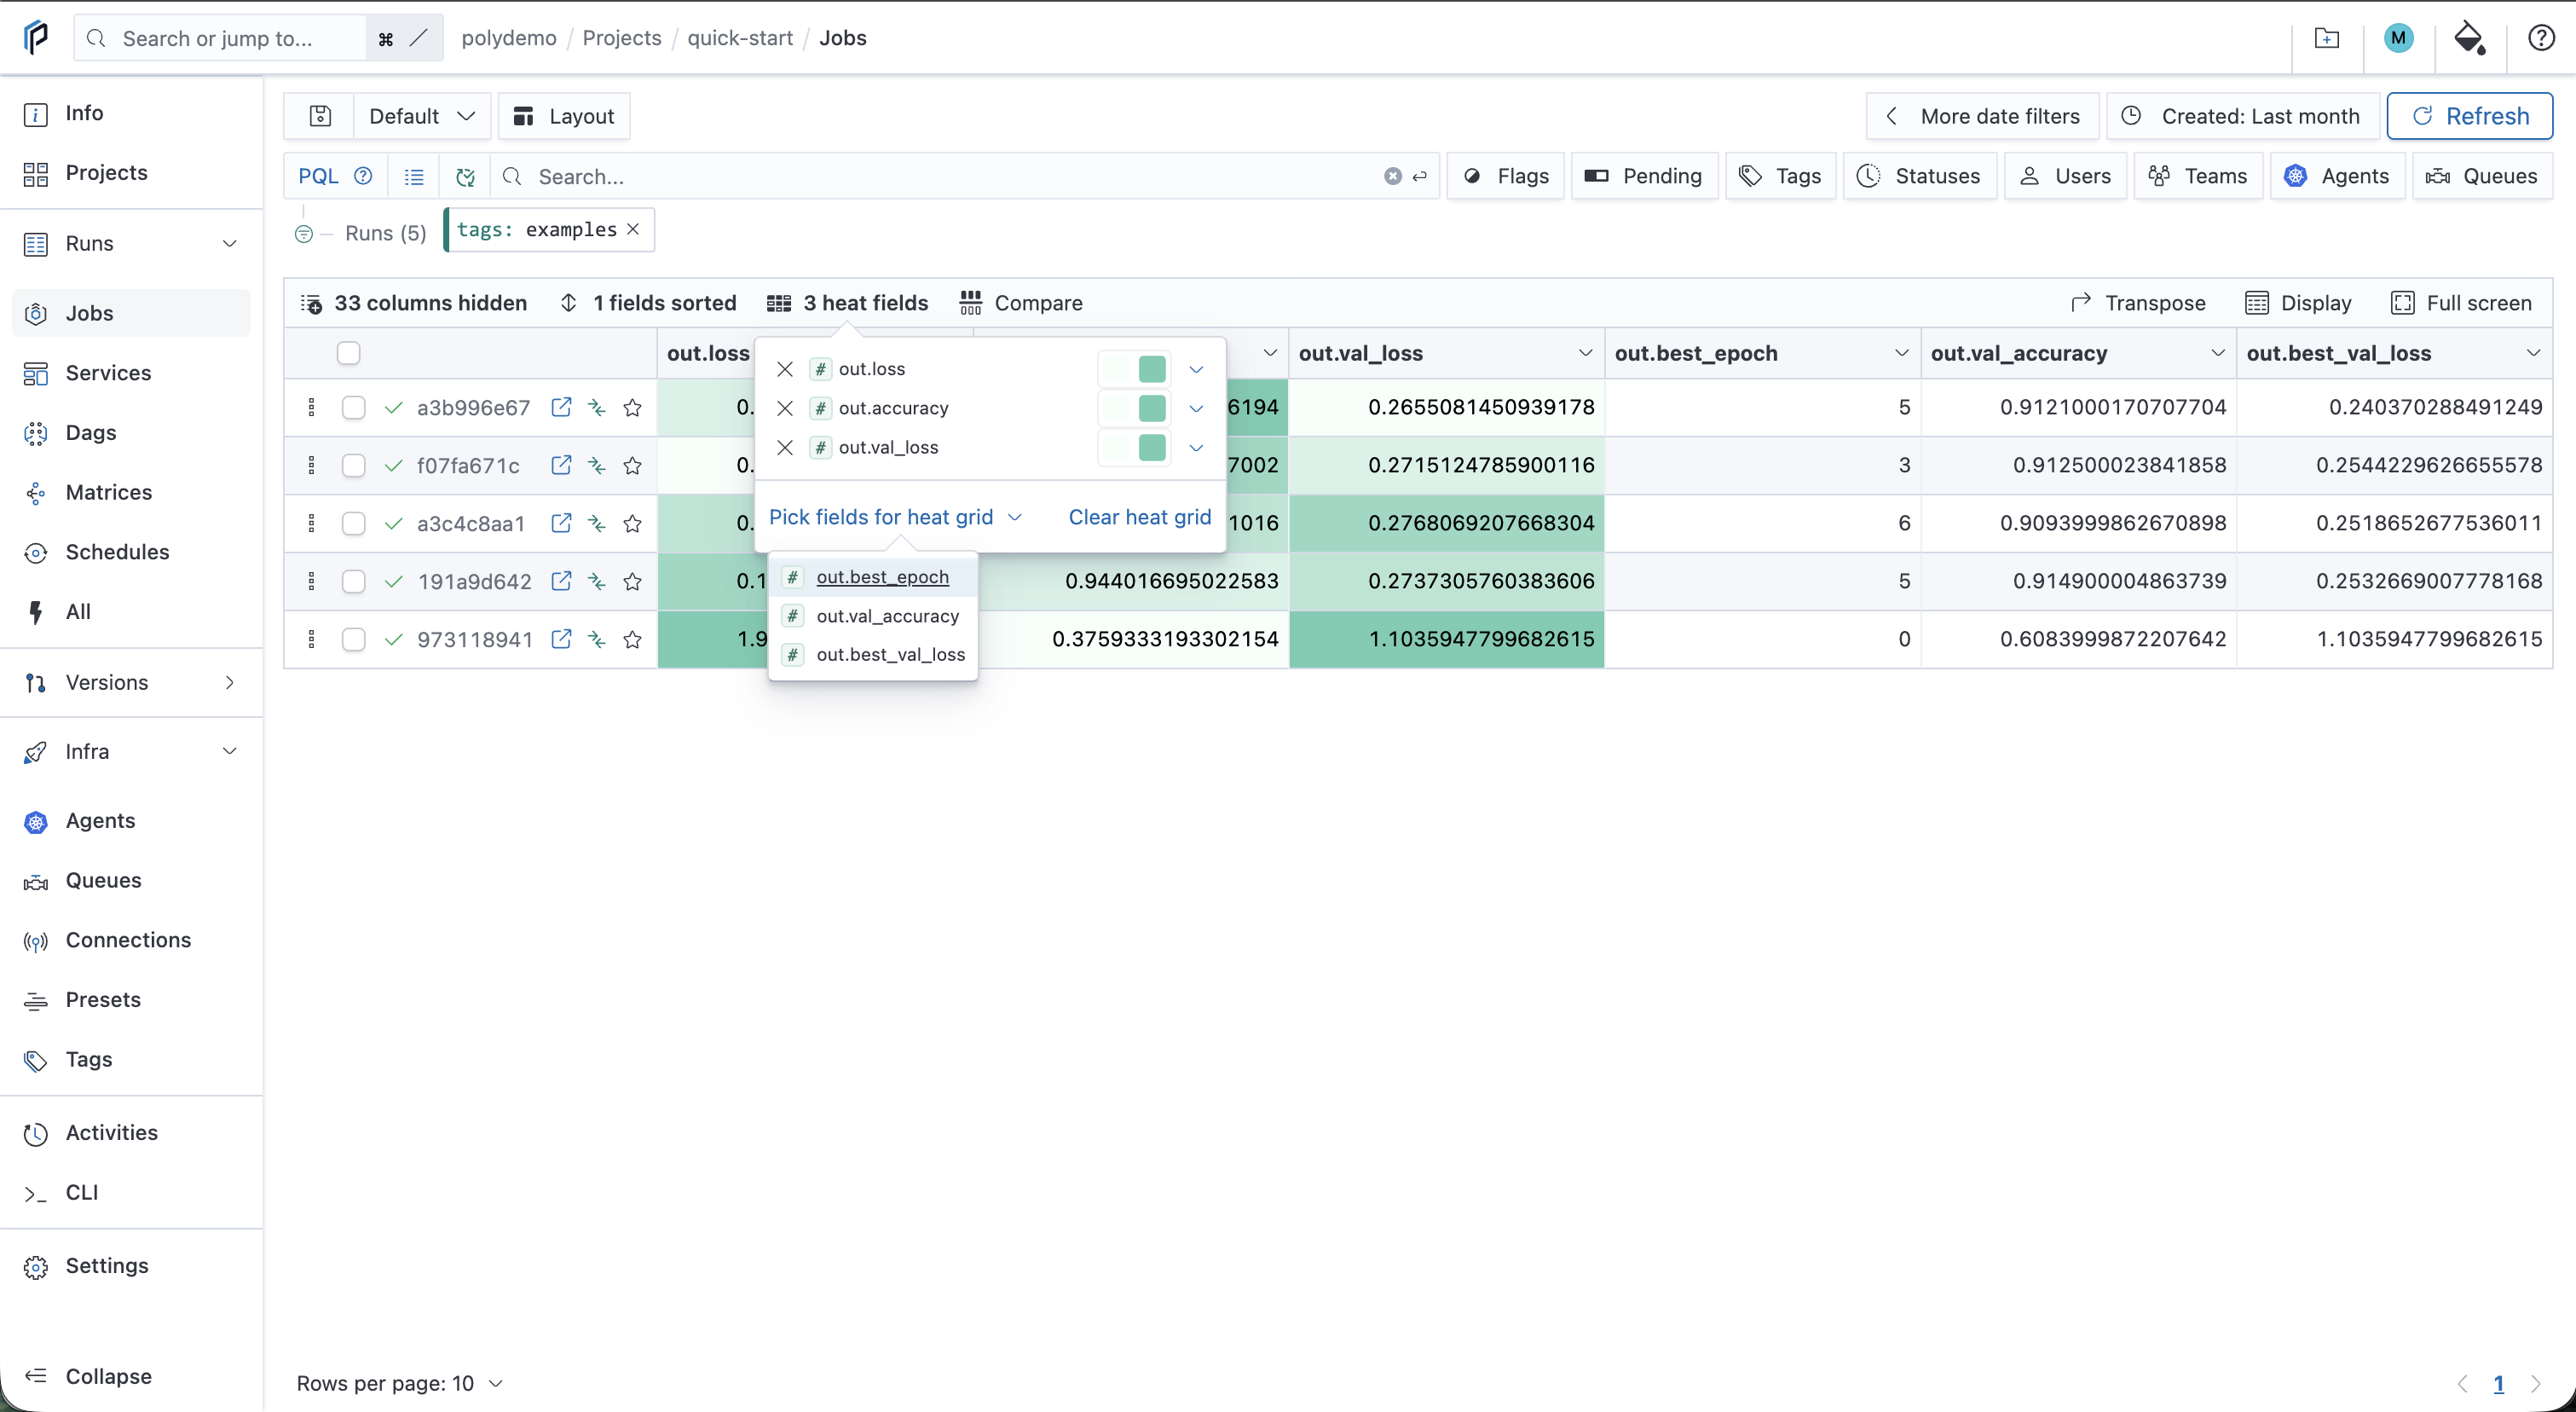
Task: Remove out.val_loss from heat fields
Action: pos(785,447)
